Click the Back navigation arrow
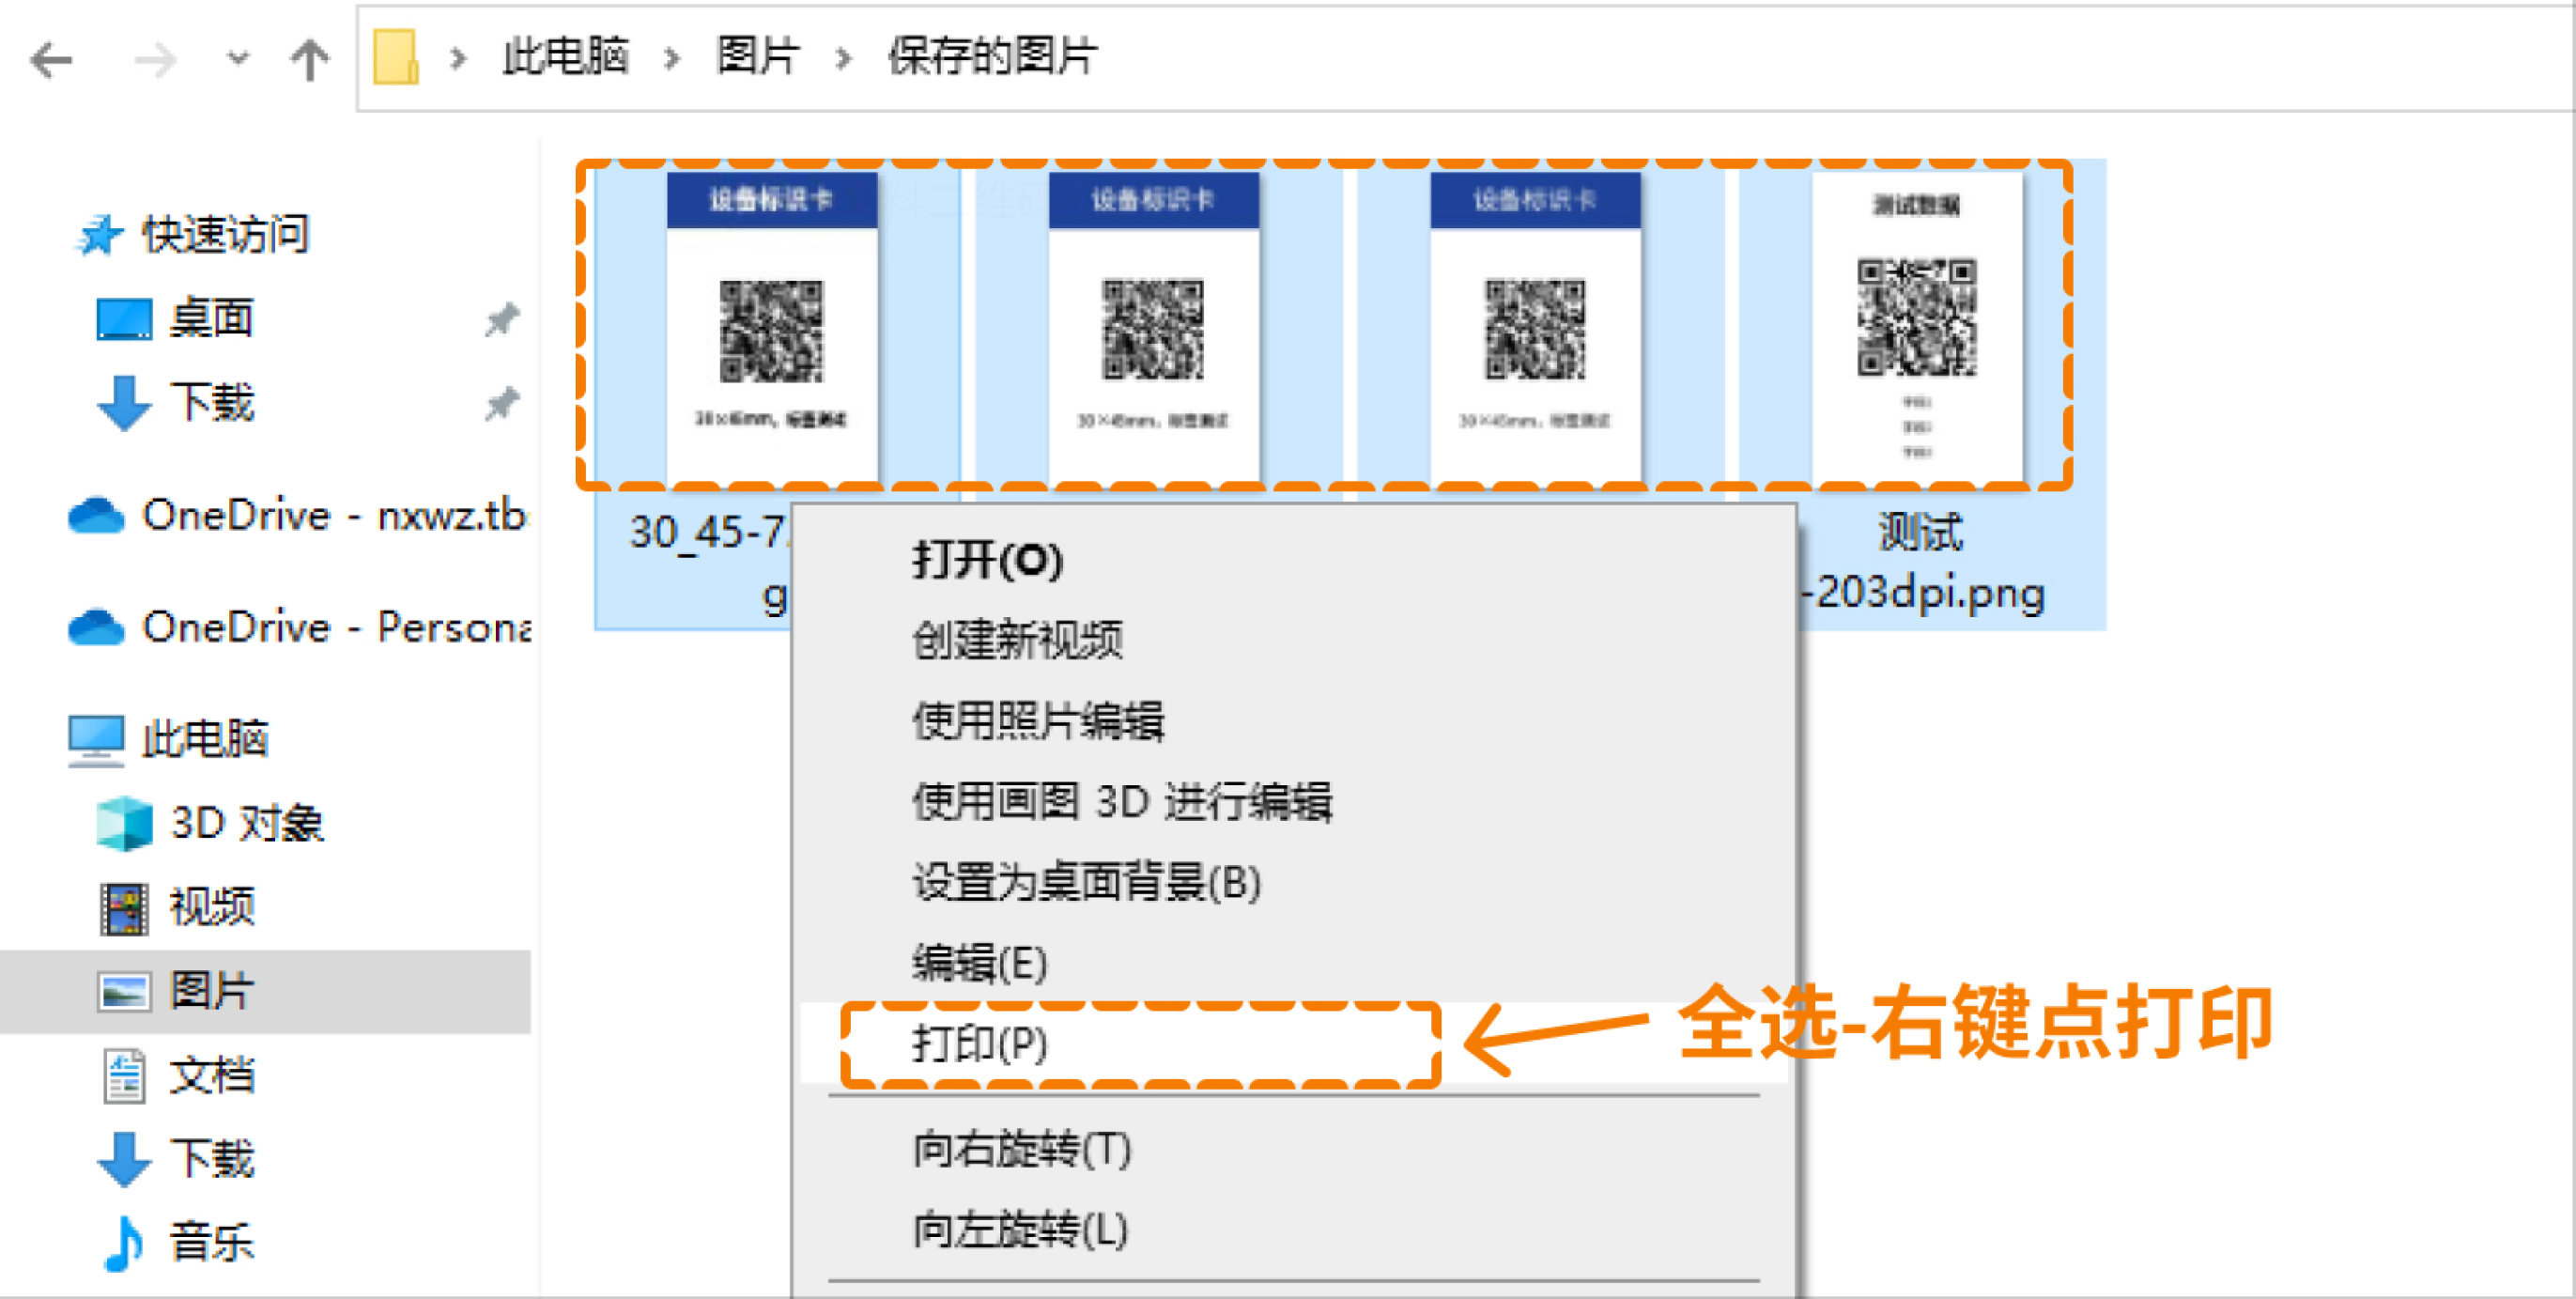The width and height of the screenshot is (2576, 1299). pyautogui.click(x=51, y=60)
